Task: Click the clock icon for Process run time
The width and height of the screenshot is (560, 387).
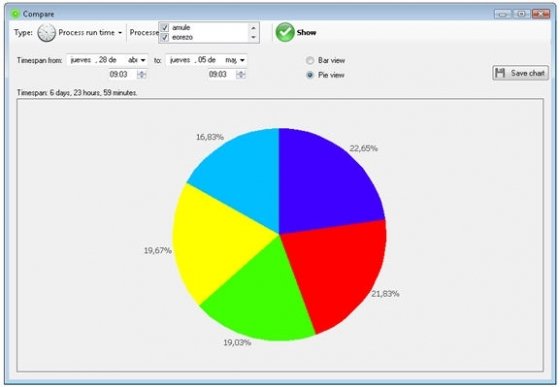Action: (x=46, y=33)
